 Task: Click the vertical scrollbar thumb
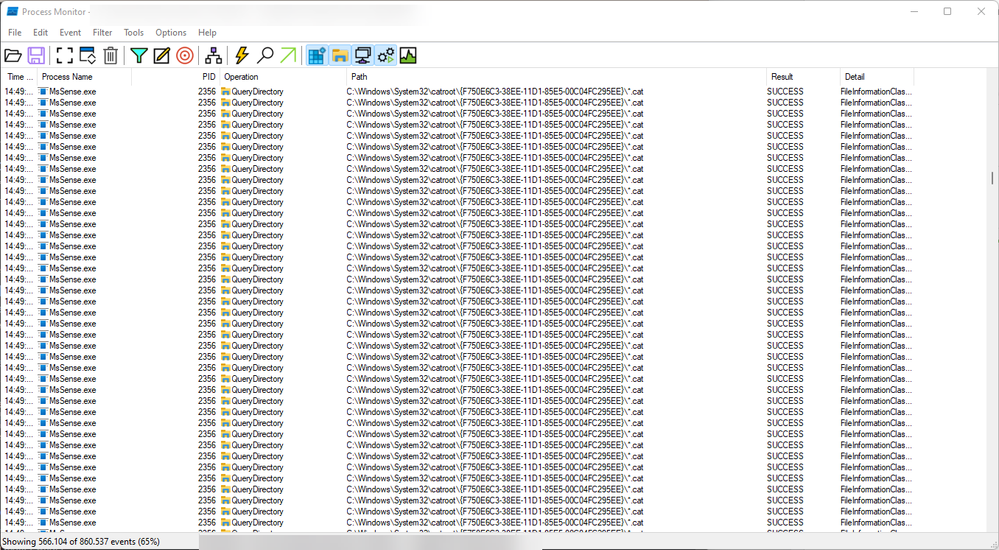click(992, 177)
